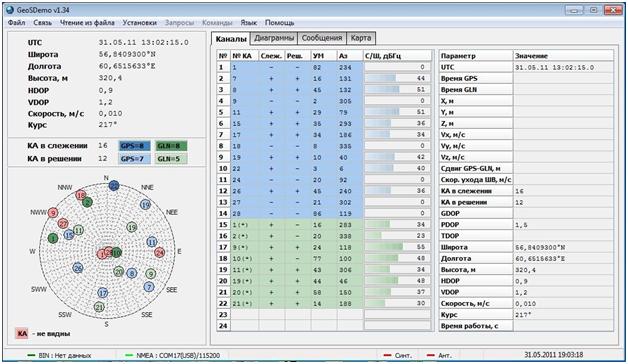The height and width of the screenshot is (364, 628).
Task: Click blue satellite 15 marker on sky plot
Action: [x=69, y=235]
